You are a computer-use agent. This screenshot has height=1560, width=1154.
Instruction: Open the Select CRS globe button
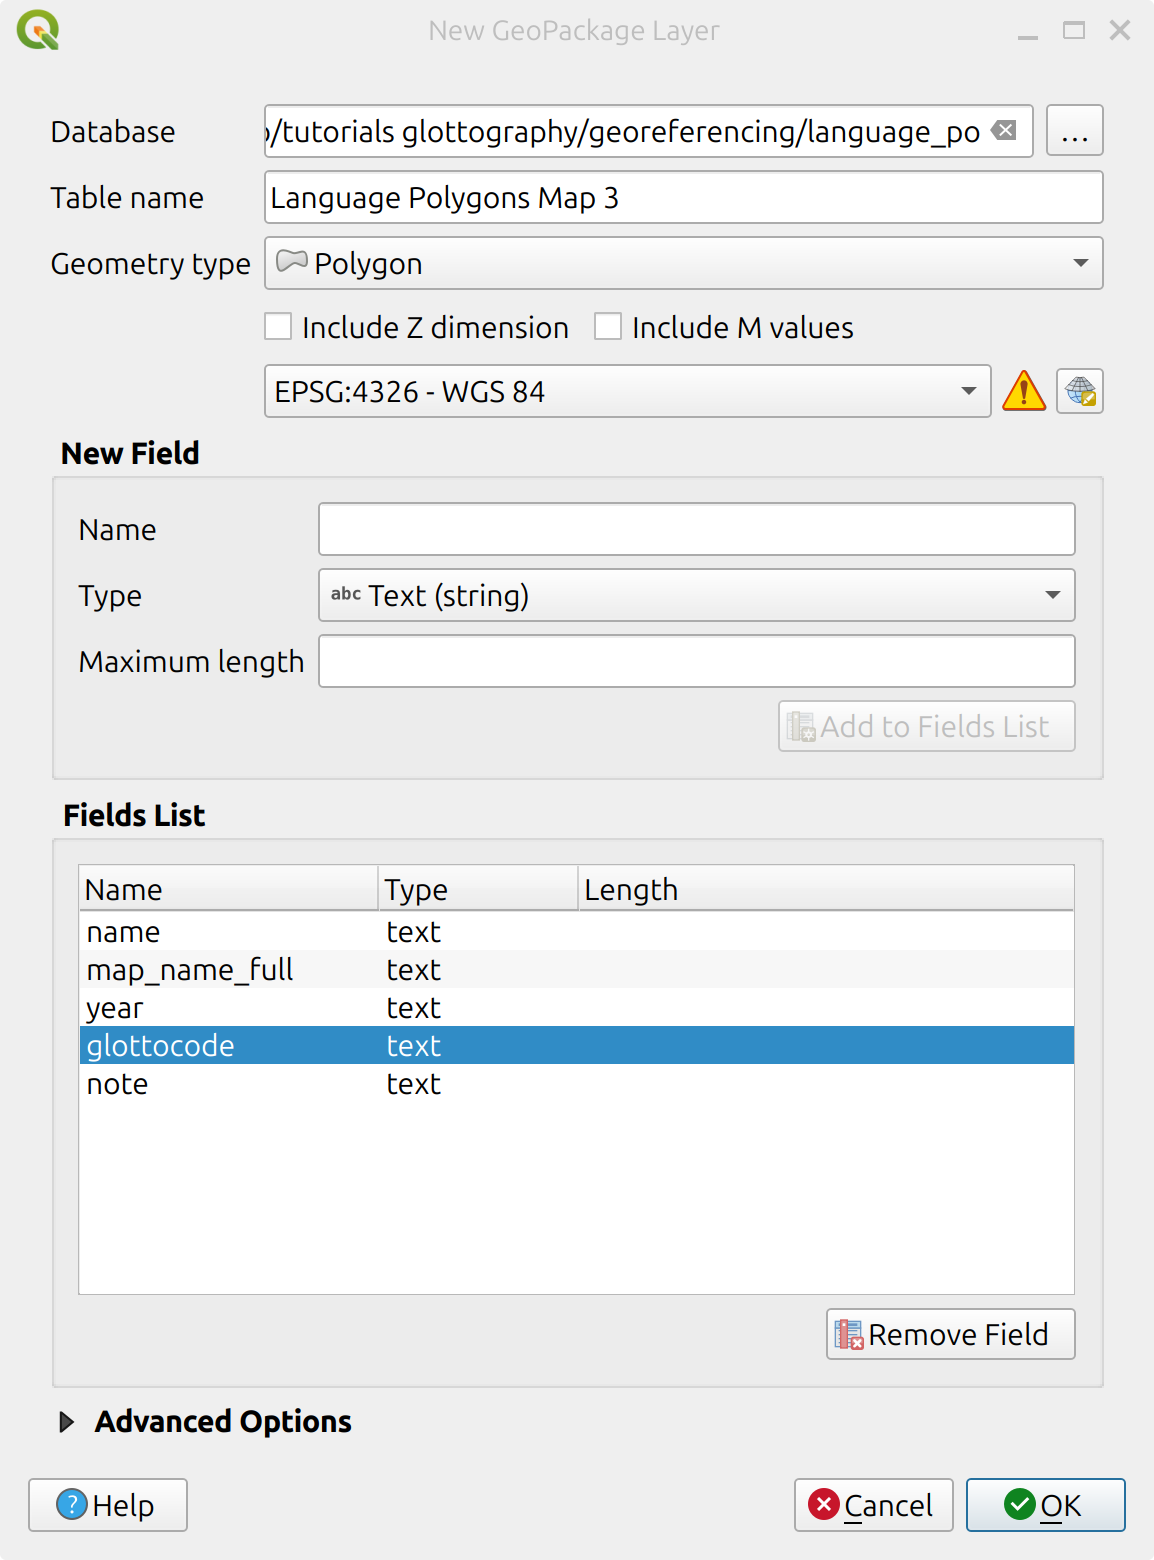[1079, 391]
